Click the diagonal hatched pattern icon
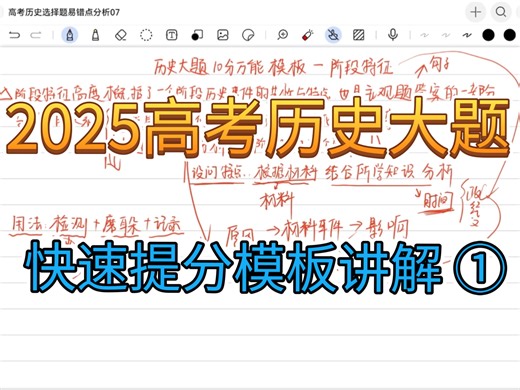 (359, 35)
